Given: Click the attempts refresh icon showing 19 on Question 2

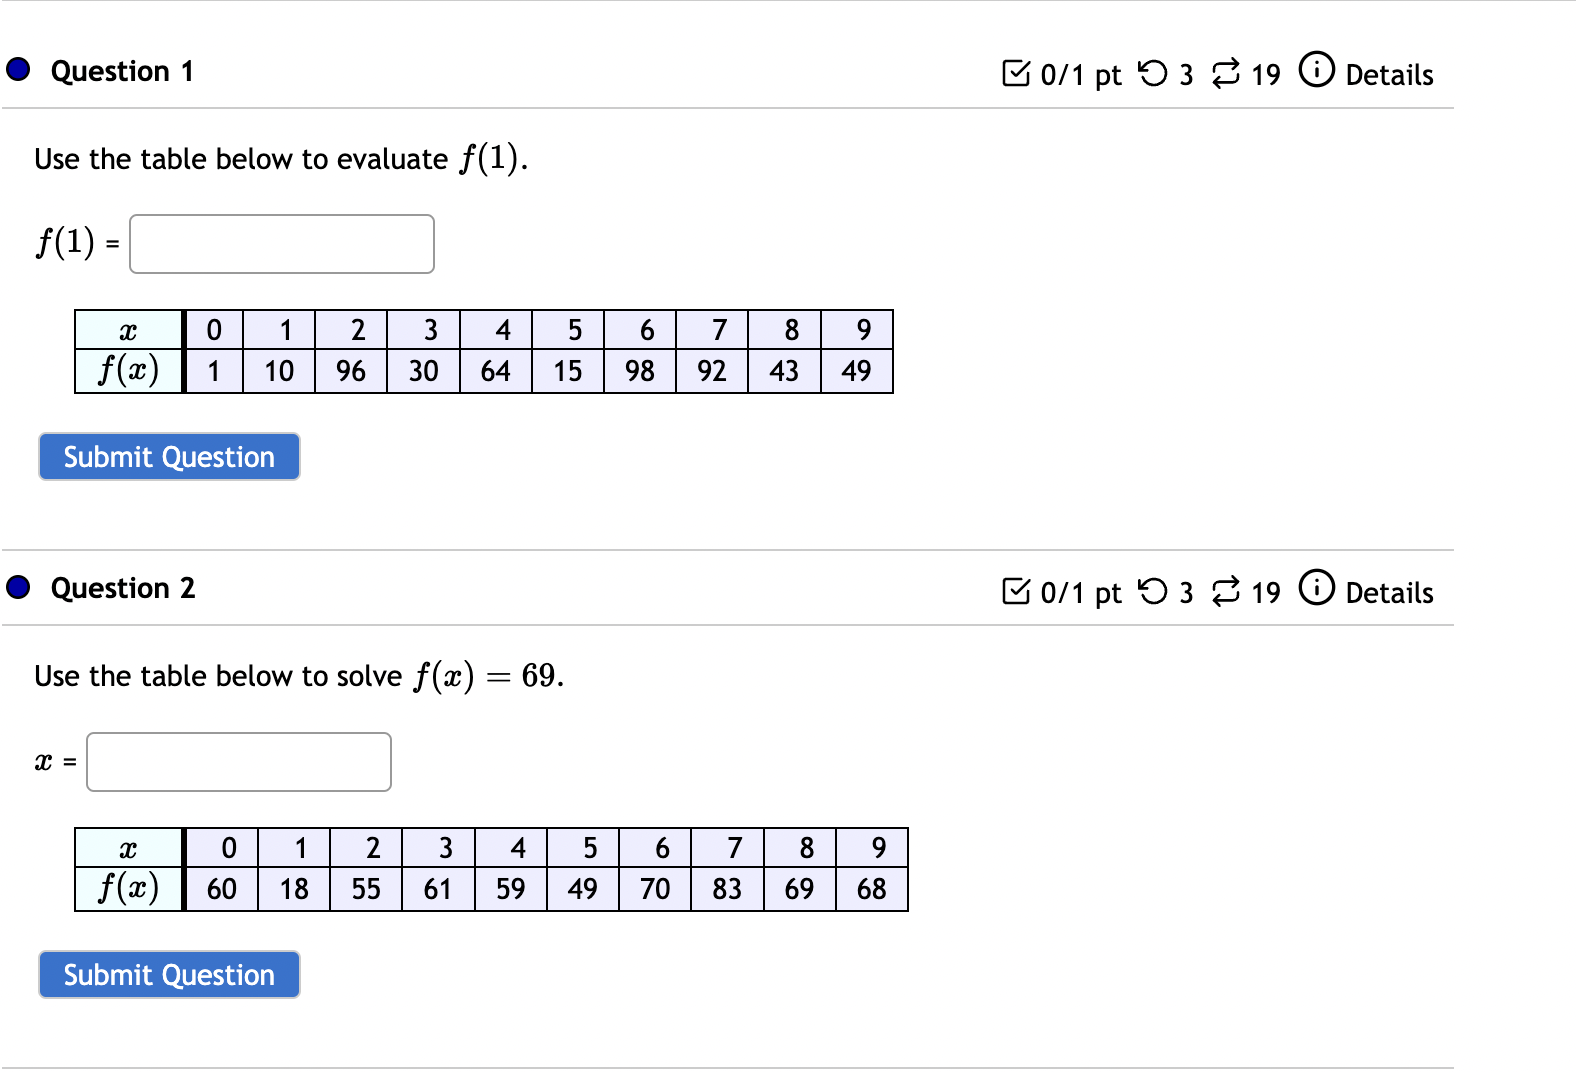Looking at the screenshot, I should click(x=1227, y=591).
